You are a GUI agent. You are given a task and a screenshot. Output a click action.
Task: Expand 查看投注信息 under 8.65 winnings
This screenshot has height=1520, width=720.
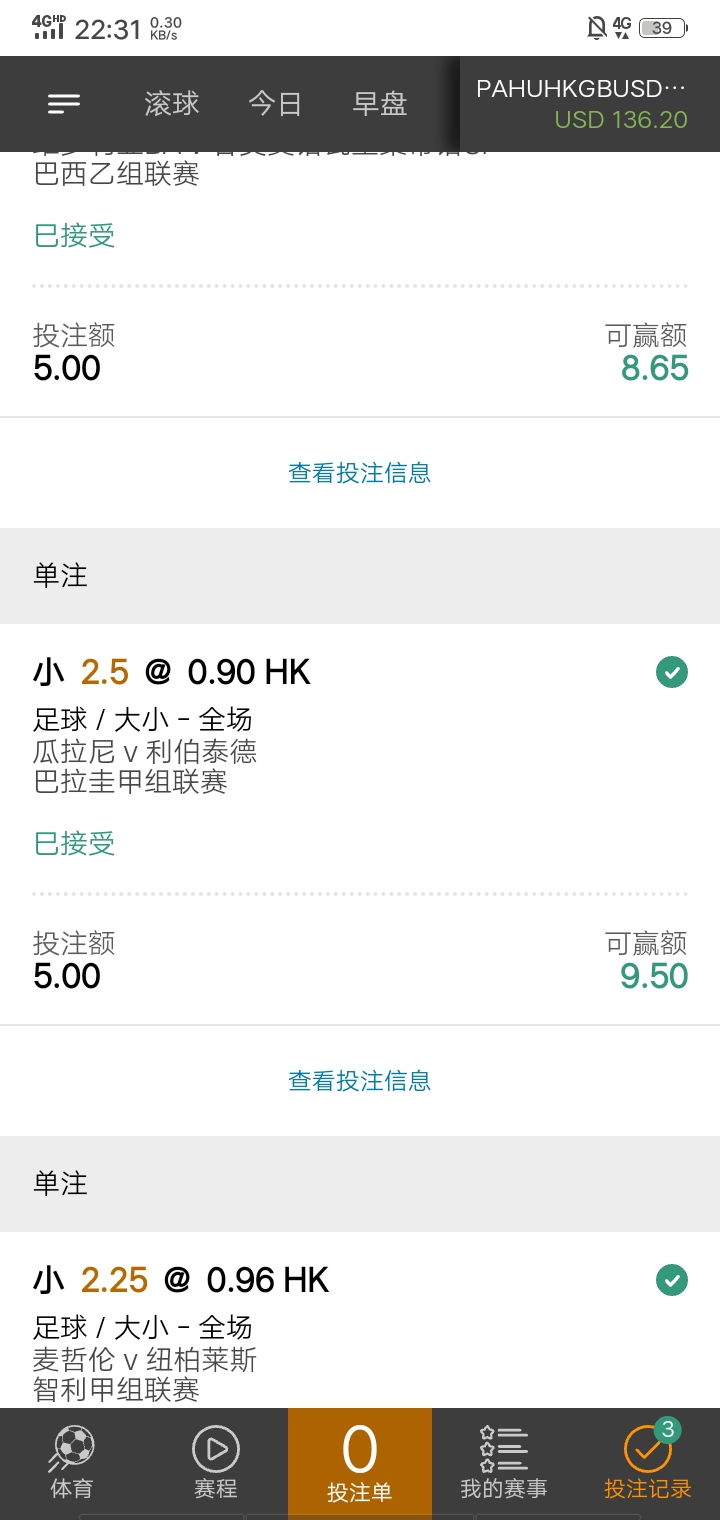(x=360, y=472)
